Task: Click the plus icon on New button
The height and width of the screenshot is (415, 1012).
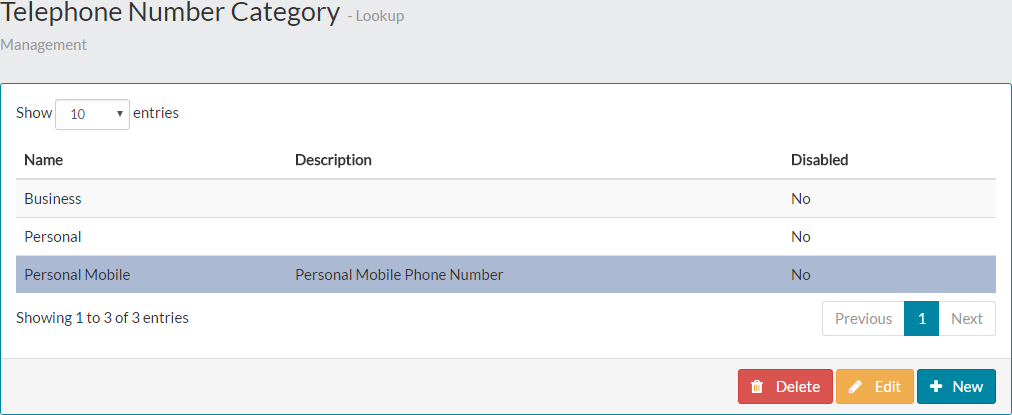Action: [936, 387]
